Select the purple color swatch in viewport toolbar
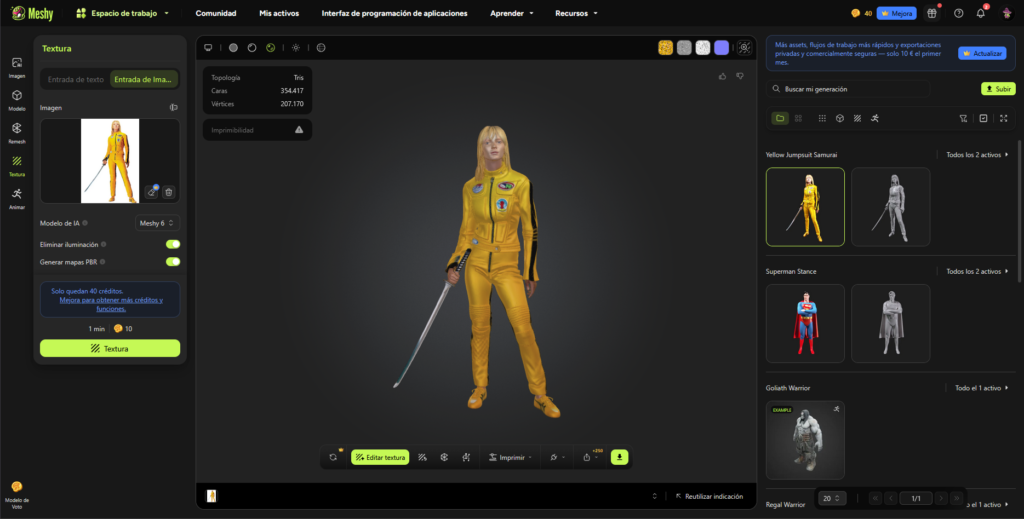1024x519 pixels. (721, 47)
